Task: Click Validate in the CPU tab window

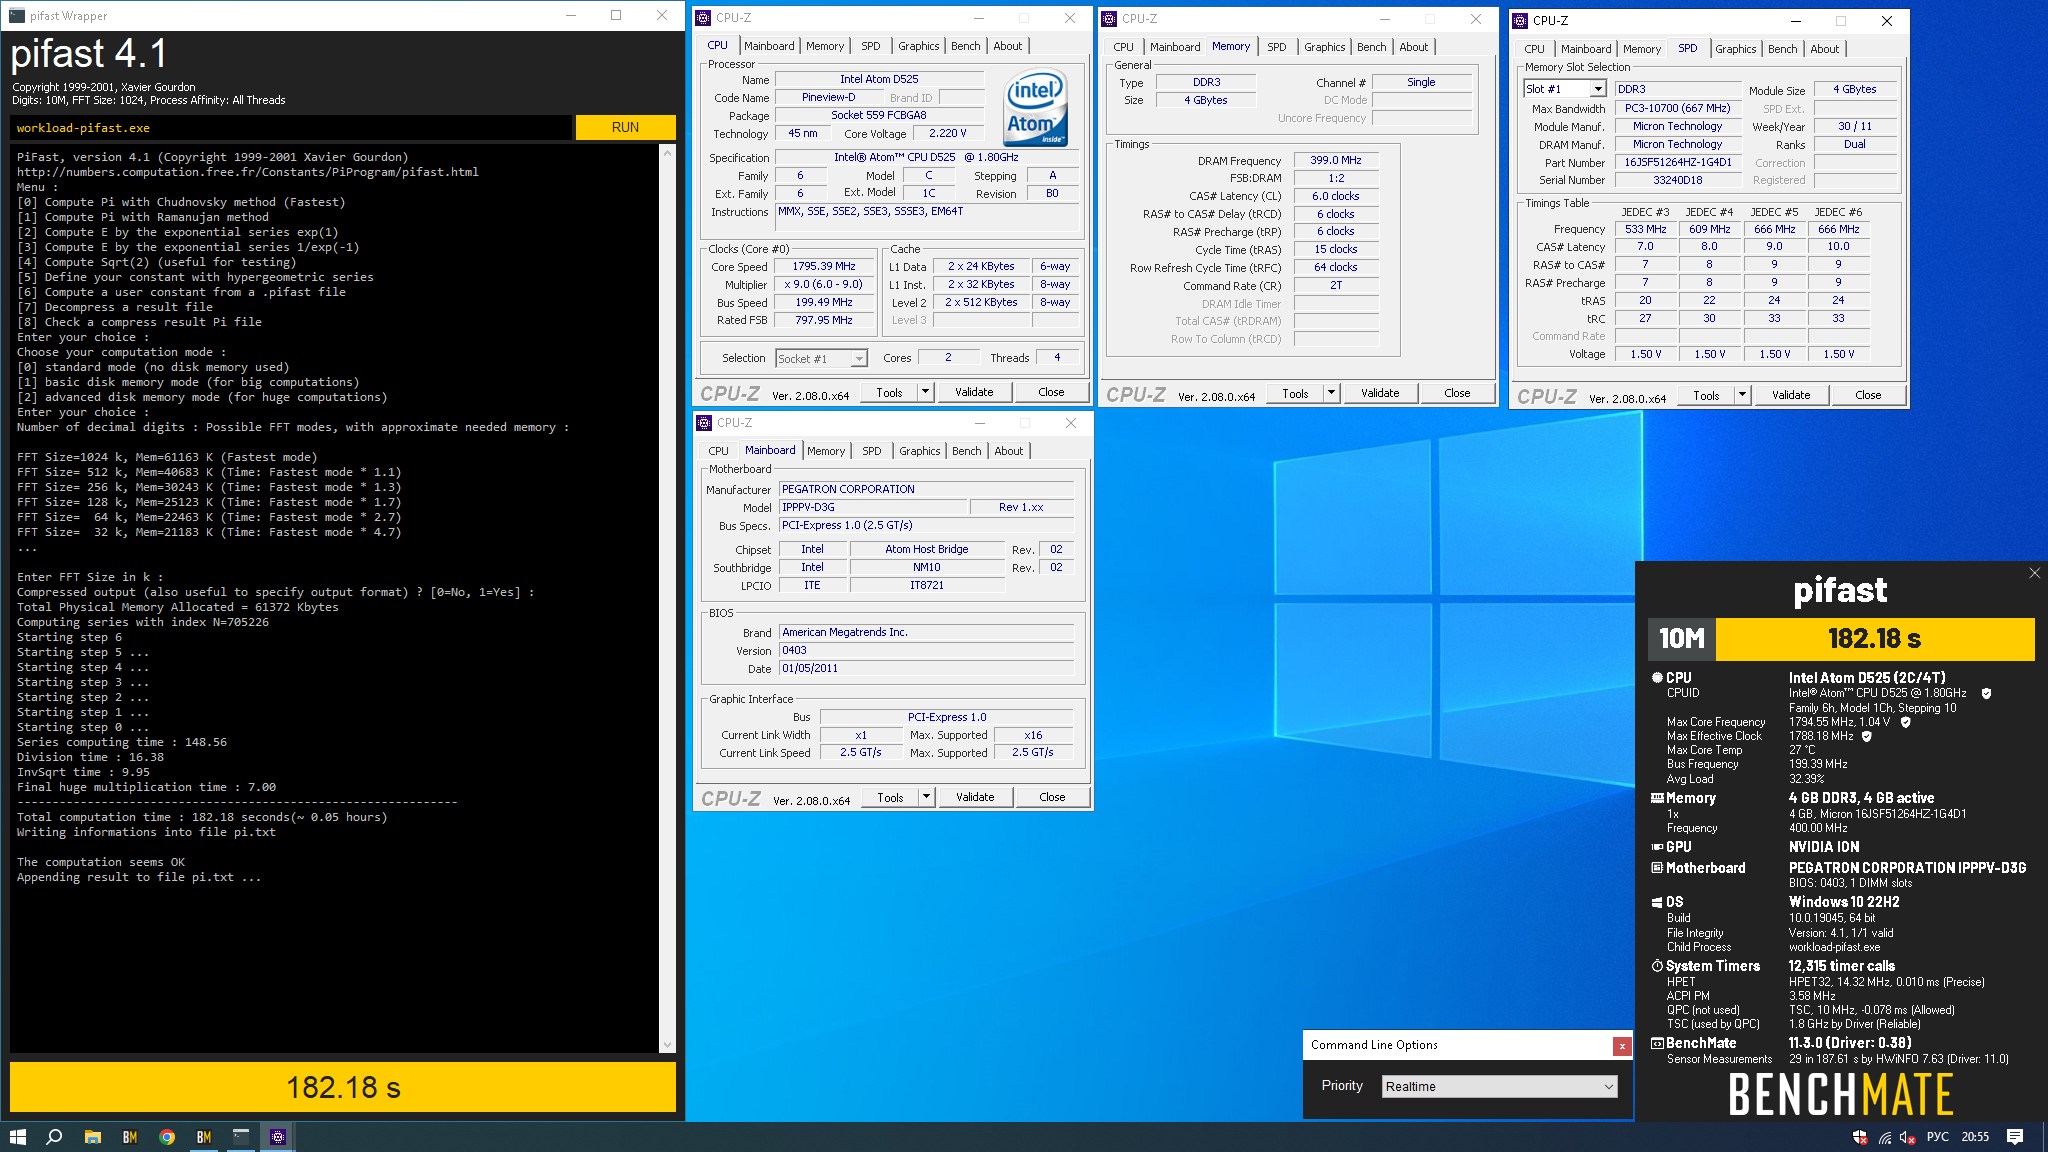Action: click(974, 392)
